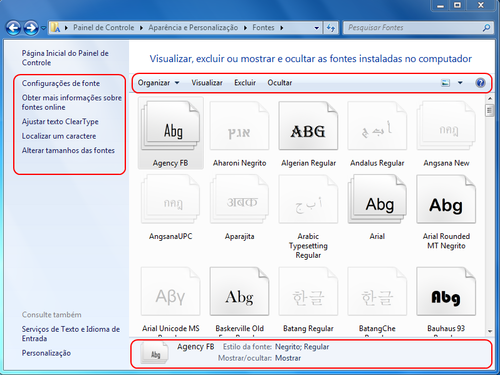Open the Organizar menu
500x375 pixels.
(158, 83)
